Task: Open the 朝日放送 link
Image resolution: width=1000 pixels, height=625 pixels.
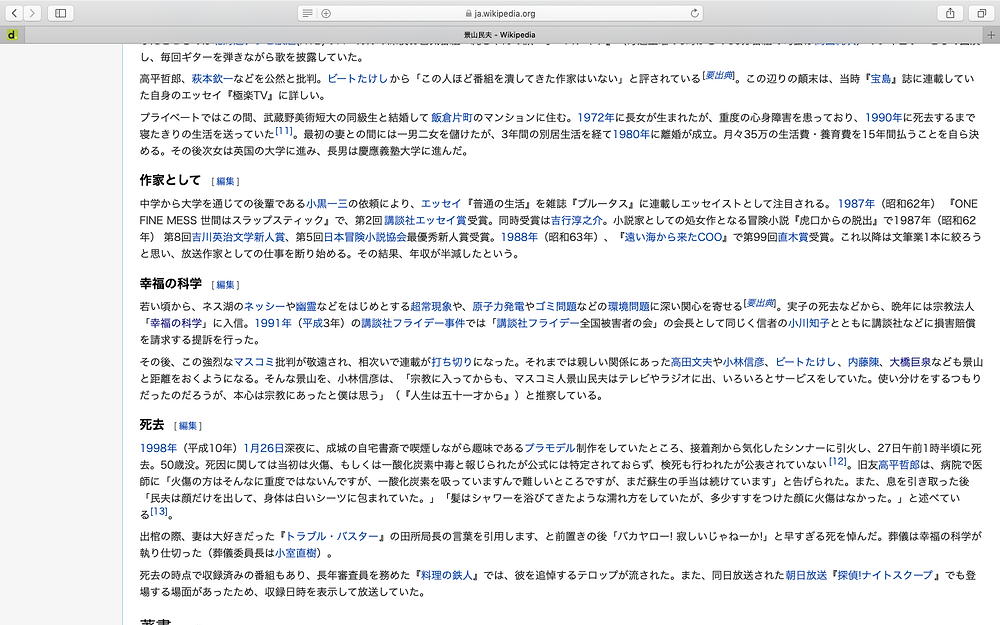Action: coord(805,576)
